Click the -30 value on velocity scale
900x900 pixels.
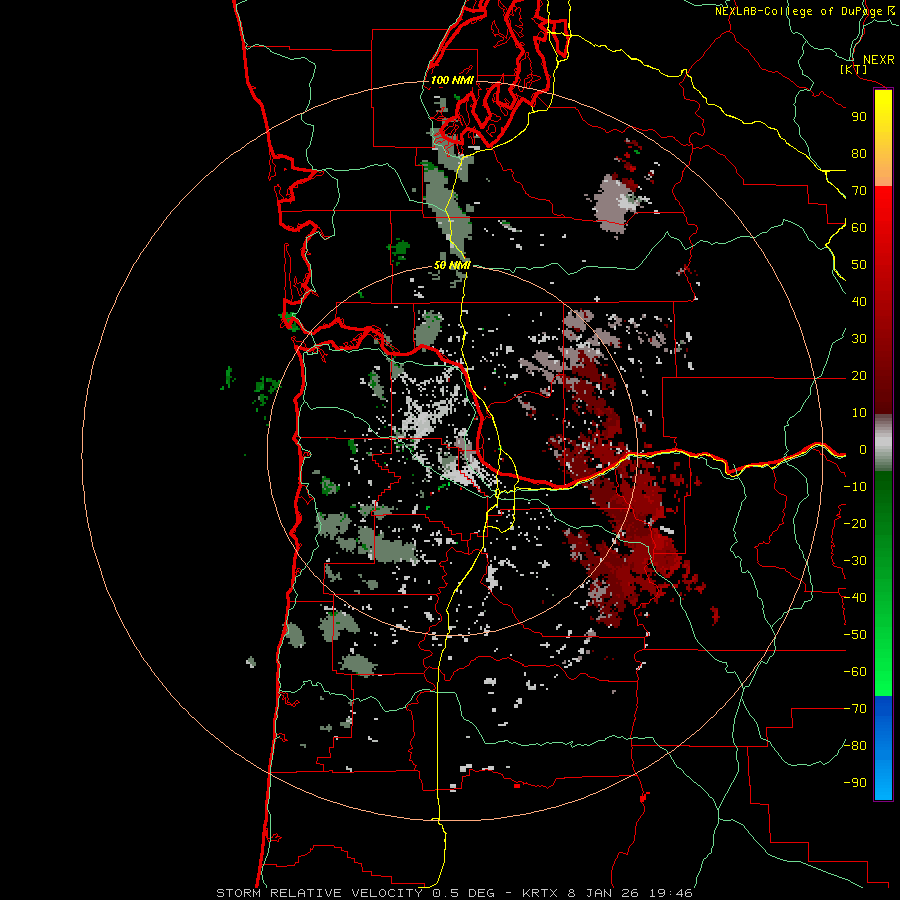(855, 561)
